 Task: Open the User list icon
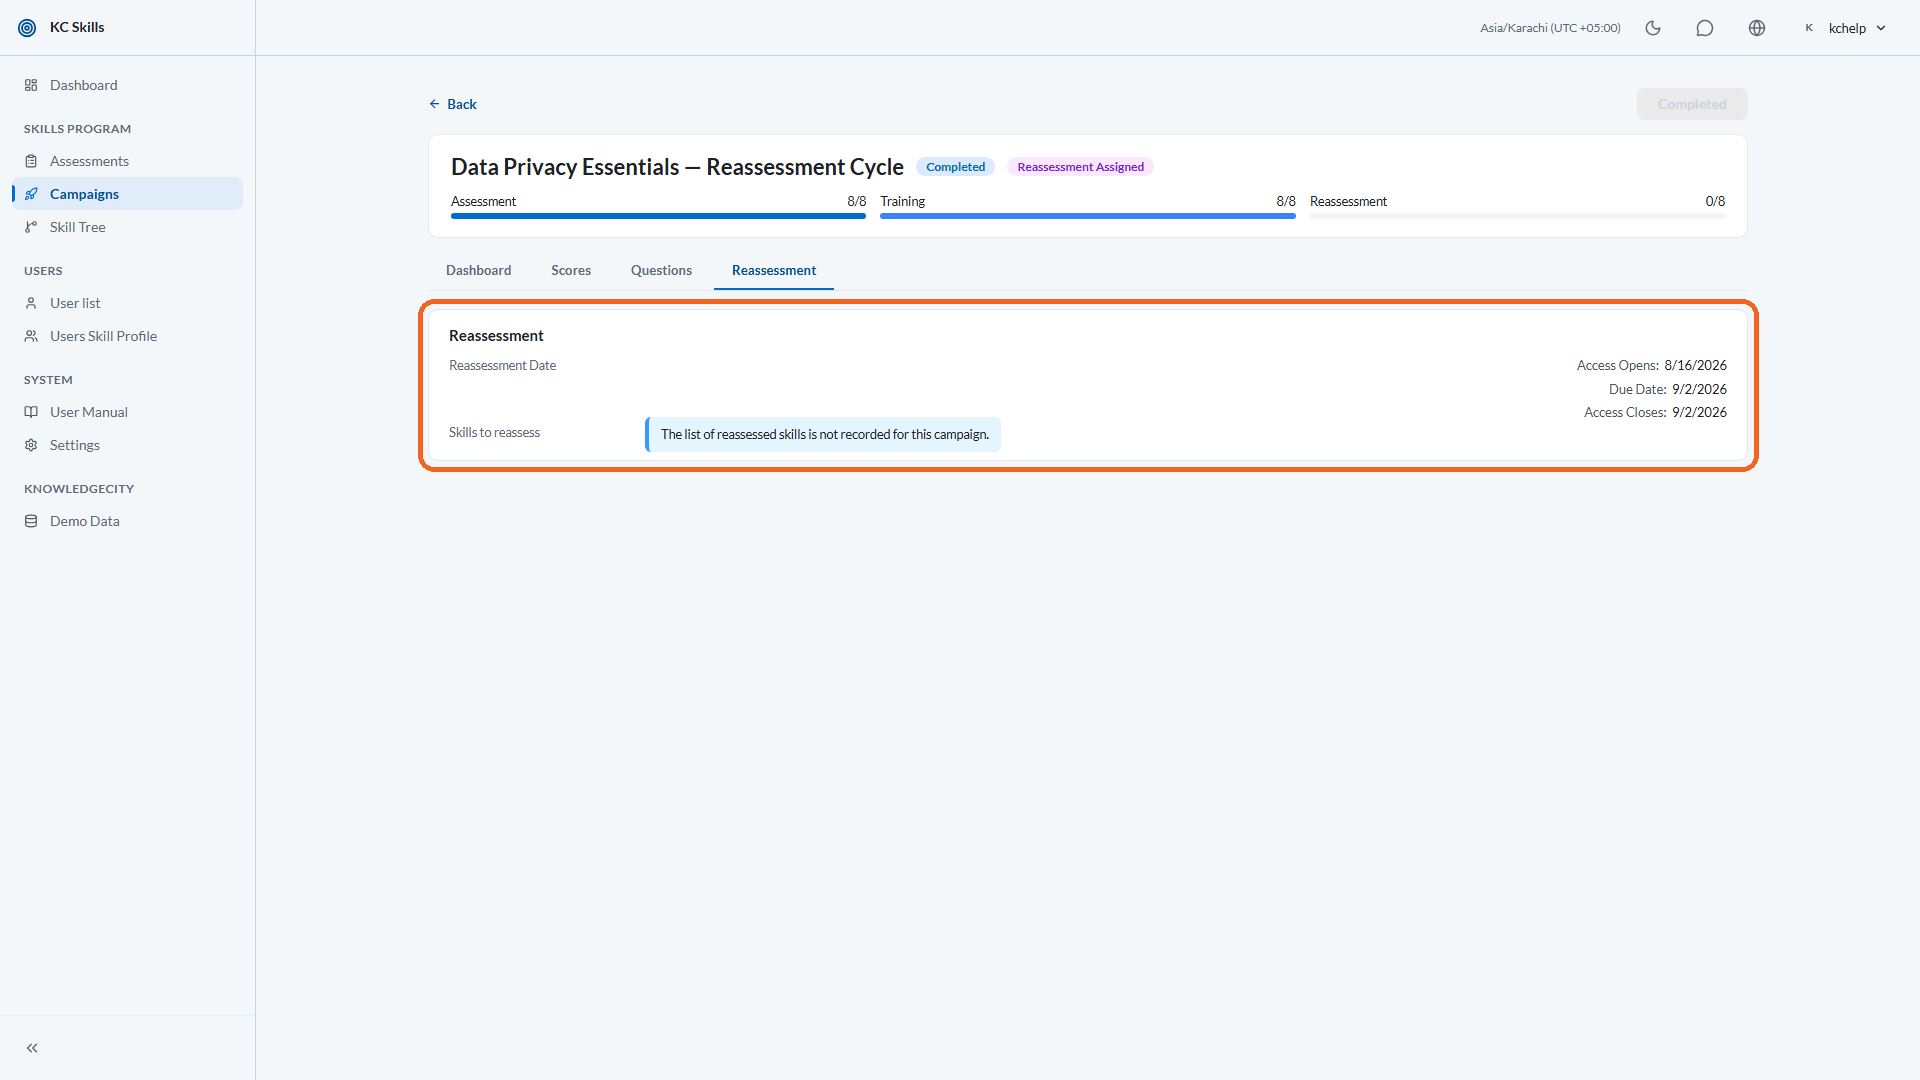[31, 303]
